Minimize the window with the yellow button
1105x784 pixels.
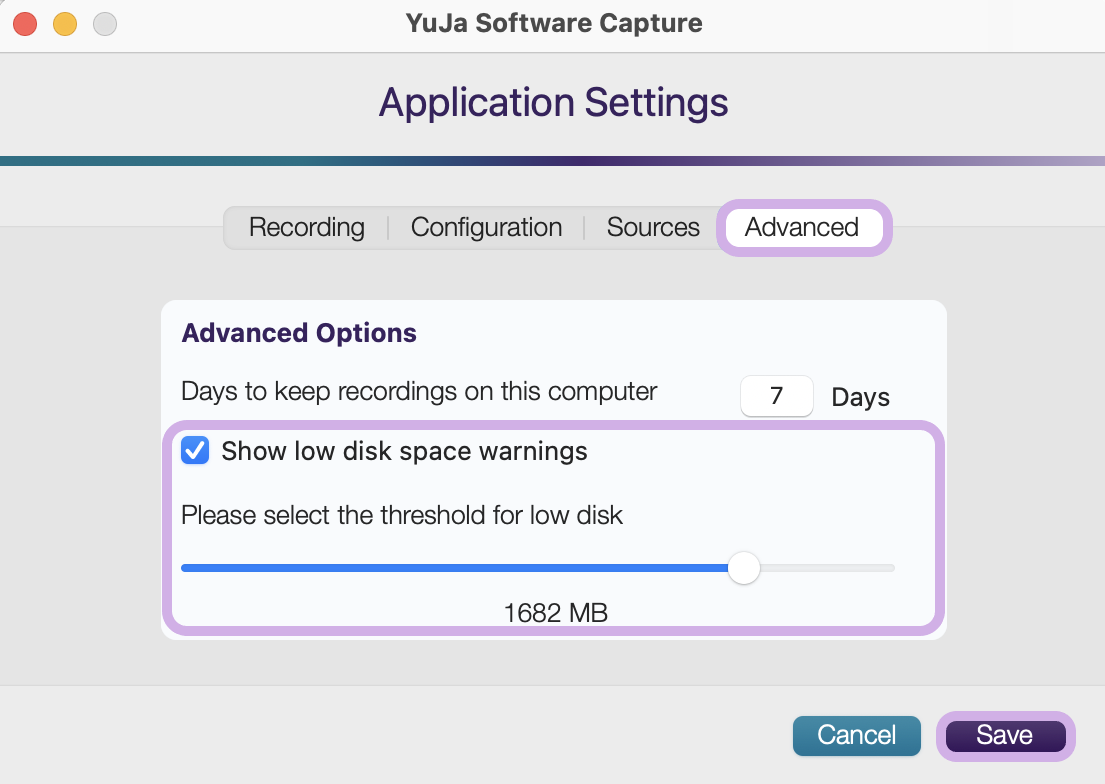[65, 24]
